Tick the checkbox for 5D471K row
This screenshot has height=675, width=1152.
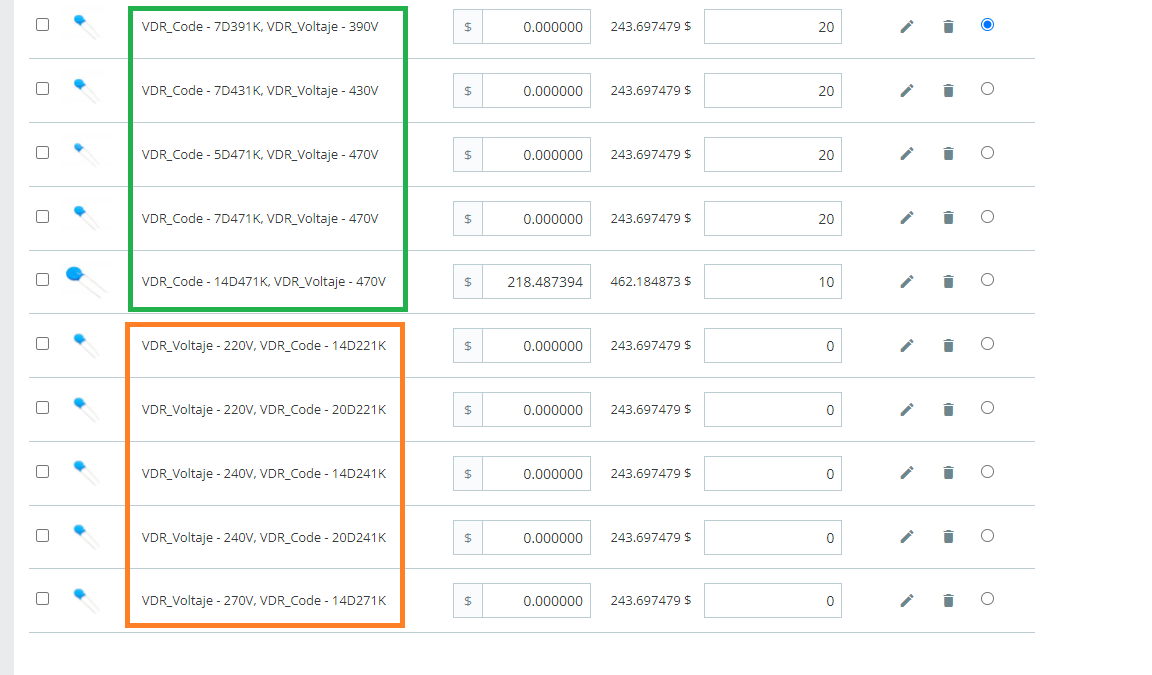43,152
